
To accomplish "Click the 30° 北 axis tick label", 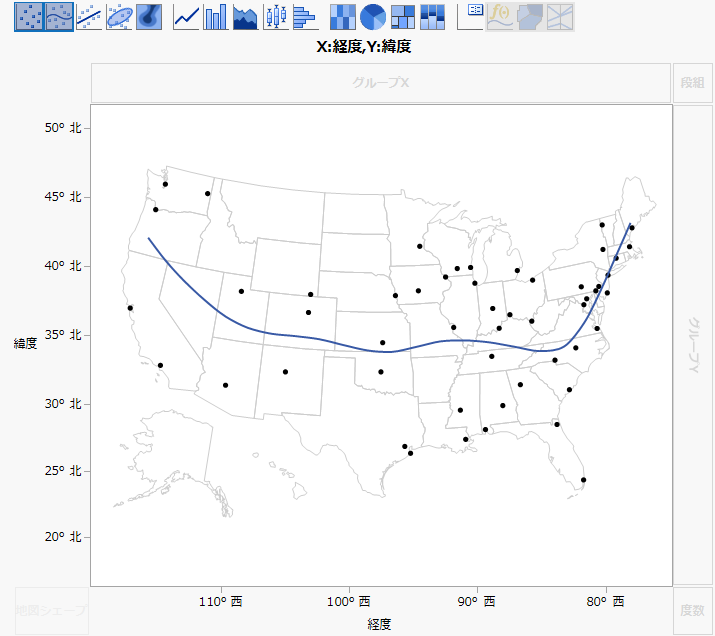I will [x=63, y=404].
